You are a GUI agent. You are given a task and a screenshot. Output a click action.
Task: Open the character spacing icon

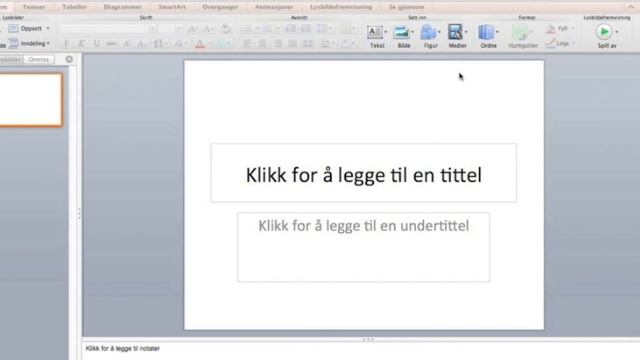158,43
